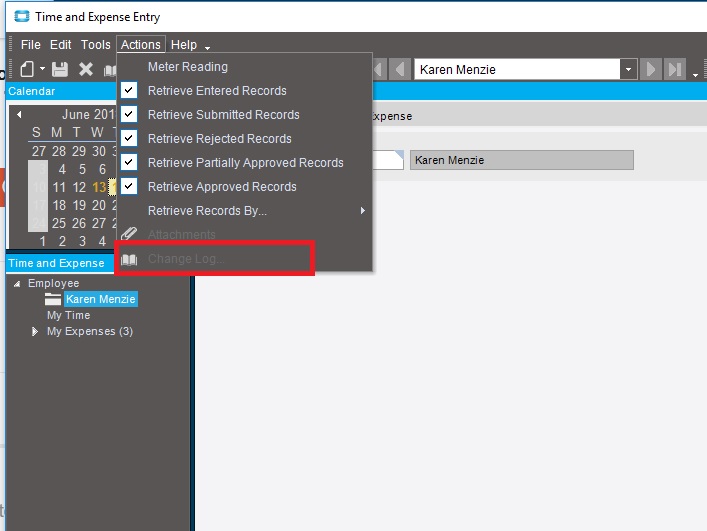This screenshot has height=531, width=707.
Task: Uncheck Retrieve Approved Records
Action: click(129, 186)
